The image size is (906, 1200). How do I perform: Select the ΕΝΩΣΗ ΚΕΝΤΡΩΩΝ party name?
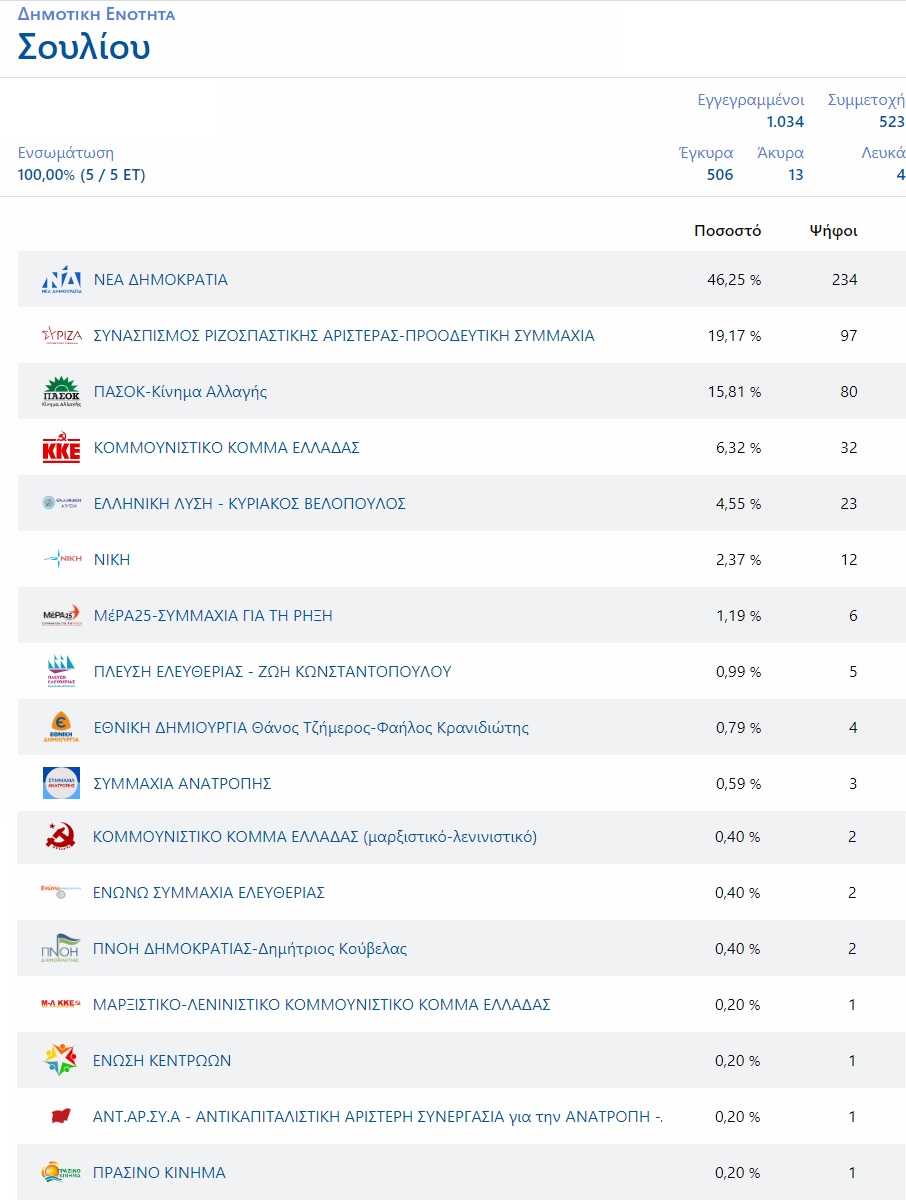[x=162, y=1060]
